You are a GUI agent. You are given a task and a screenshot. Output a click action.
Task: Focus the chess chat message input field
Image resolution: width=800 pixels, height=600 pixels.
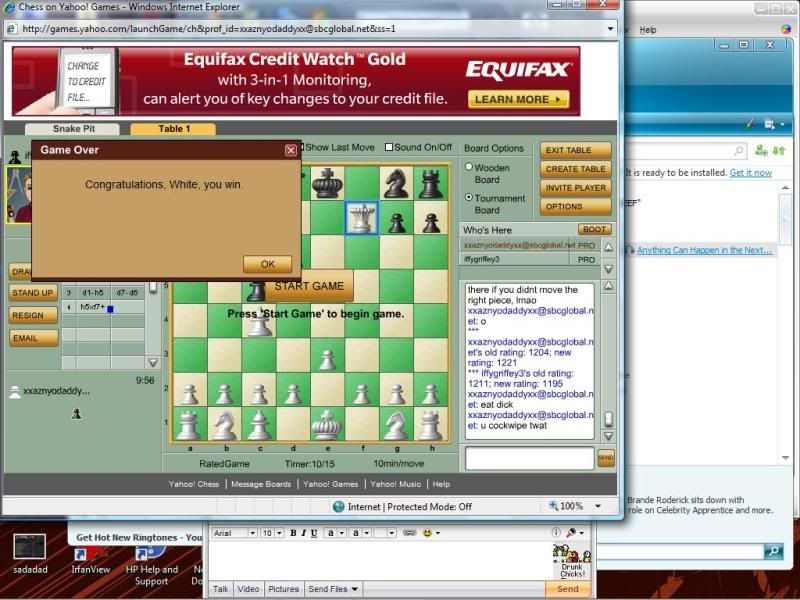click(x=530, y=458)
